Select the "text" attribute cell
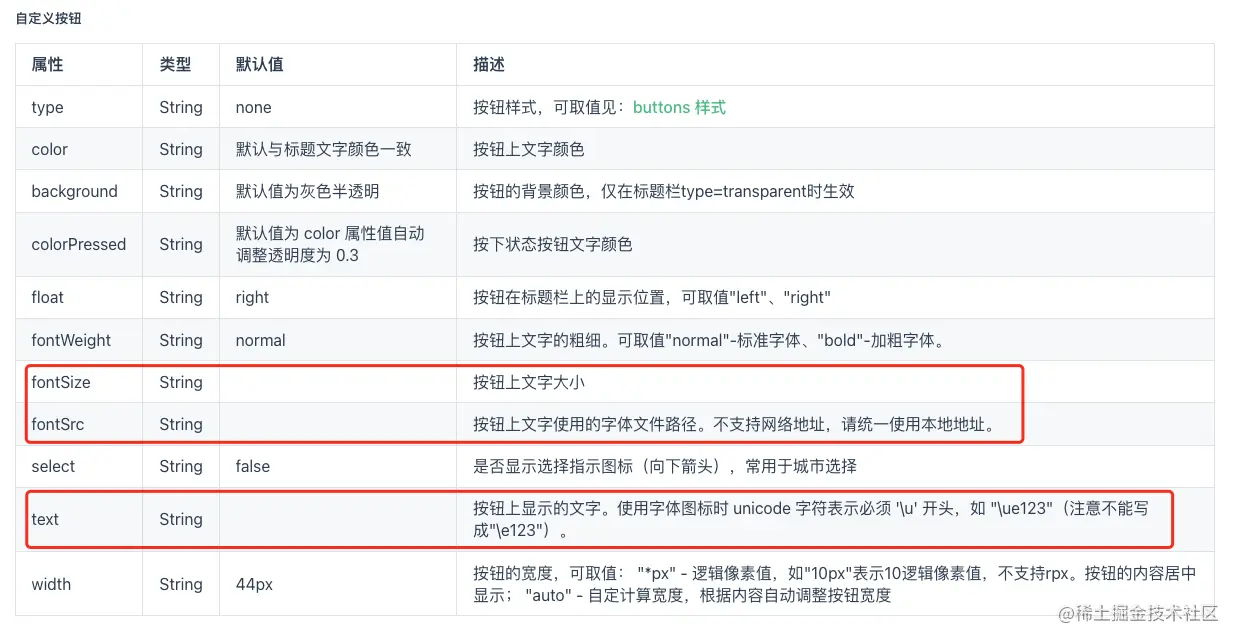1238x643 pixels. (45, 519)
